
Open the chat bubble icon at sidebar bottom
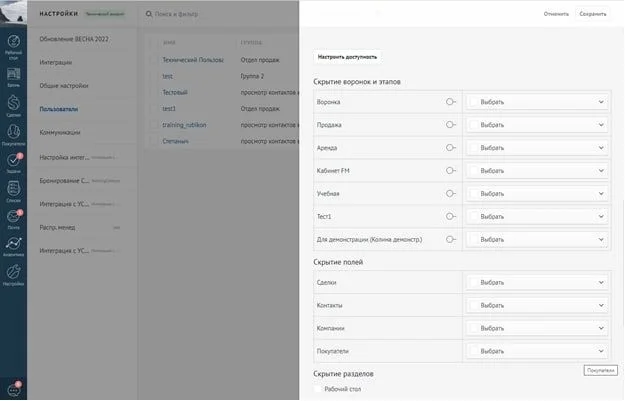pos(13,389)
